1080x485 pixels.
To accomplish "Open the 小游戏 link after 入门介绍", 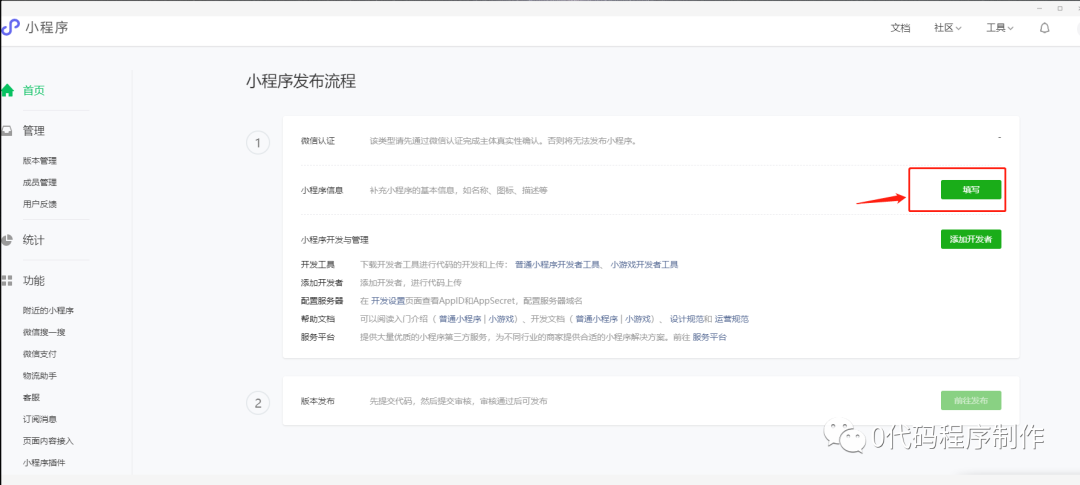I will 502,319.
